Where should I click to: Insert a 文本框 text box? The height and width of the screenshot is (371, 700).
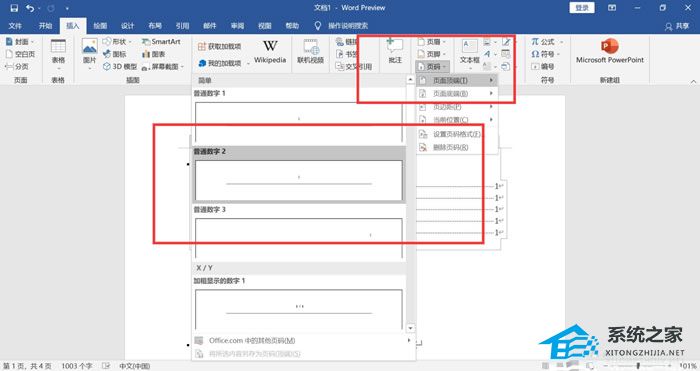pos(469,51)
